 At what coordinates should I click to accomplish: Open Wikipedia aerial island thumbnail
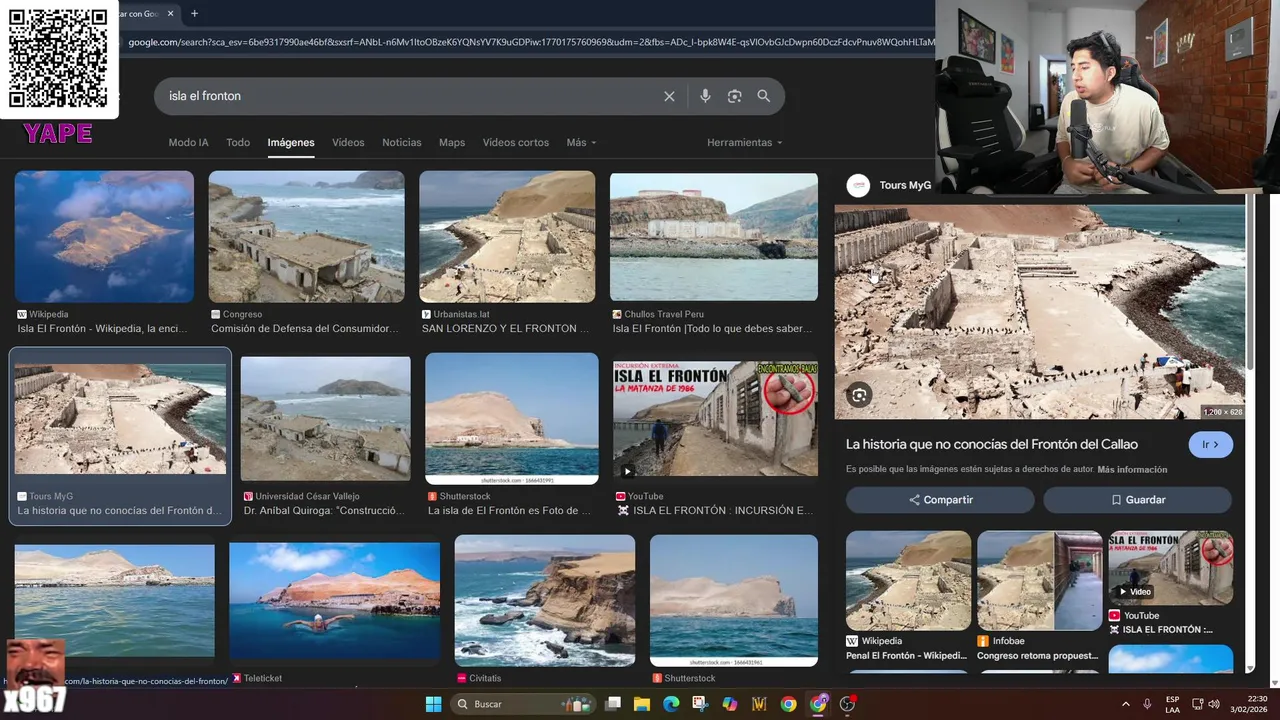(104, 237)
